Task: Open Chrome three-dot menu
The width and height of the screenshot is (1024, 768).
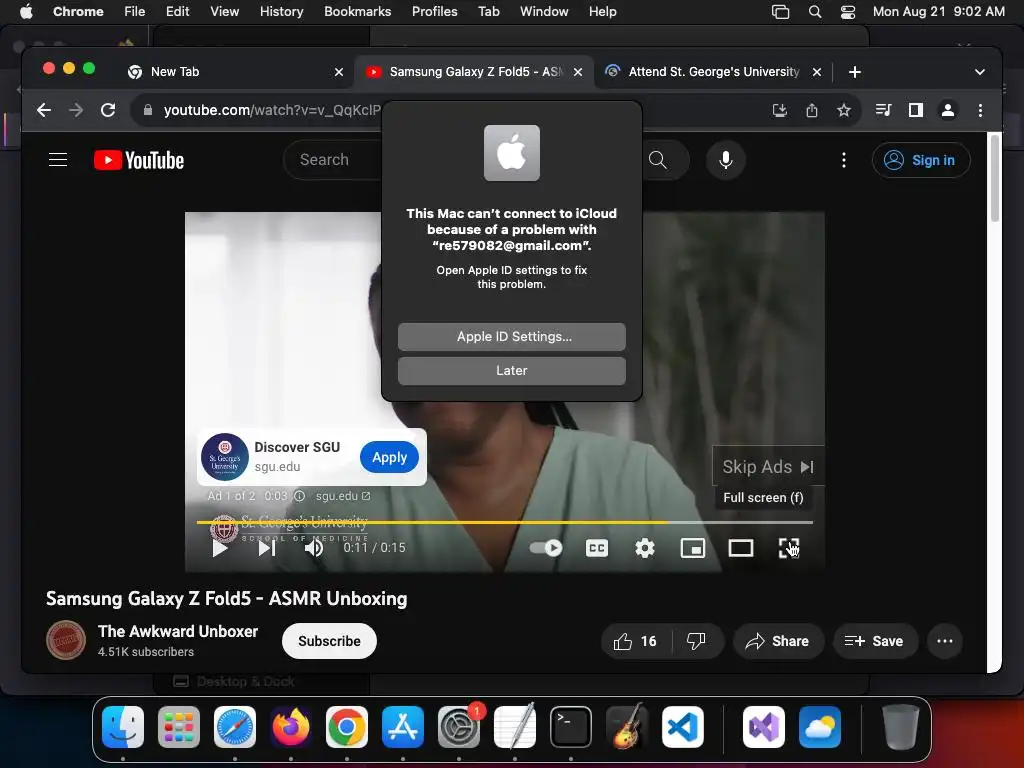Action: coord(980,110)
